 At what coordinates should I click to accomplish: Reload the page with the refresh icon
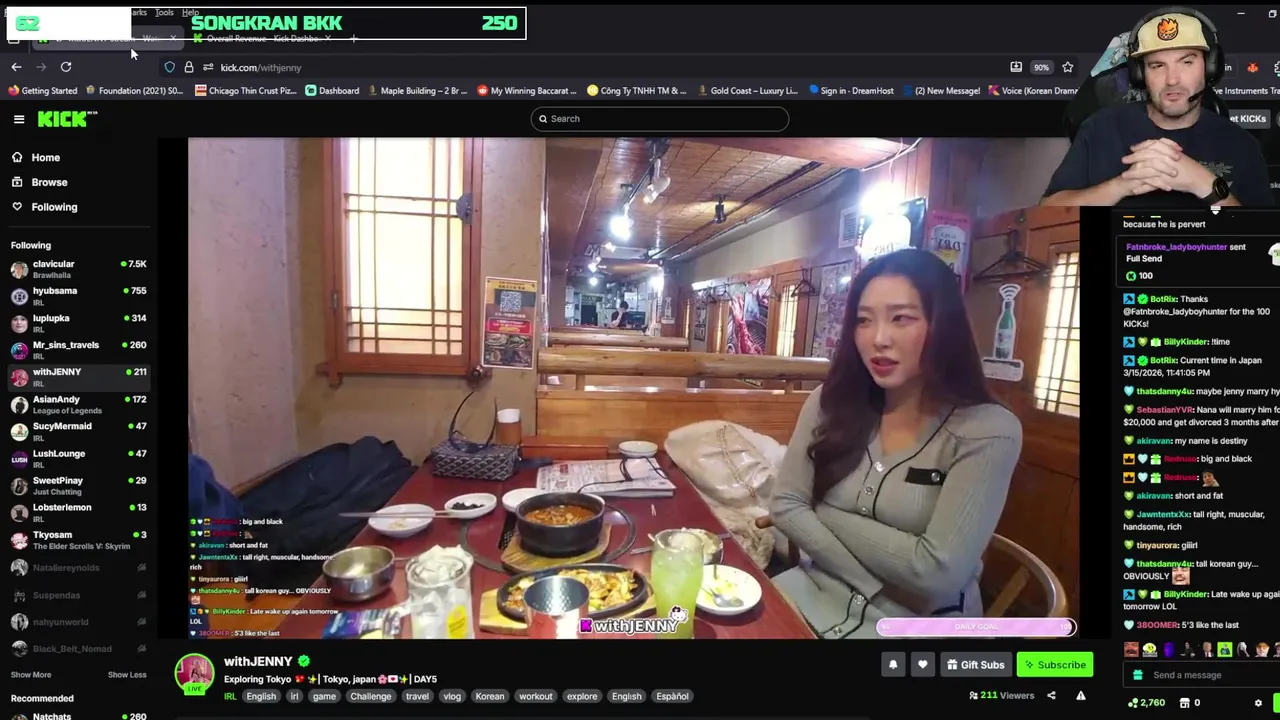click(x=66, y=67)
